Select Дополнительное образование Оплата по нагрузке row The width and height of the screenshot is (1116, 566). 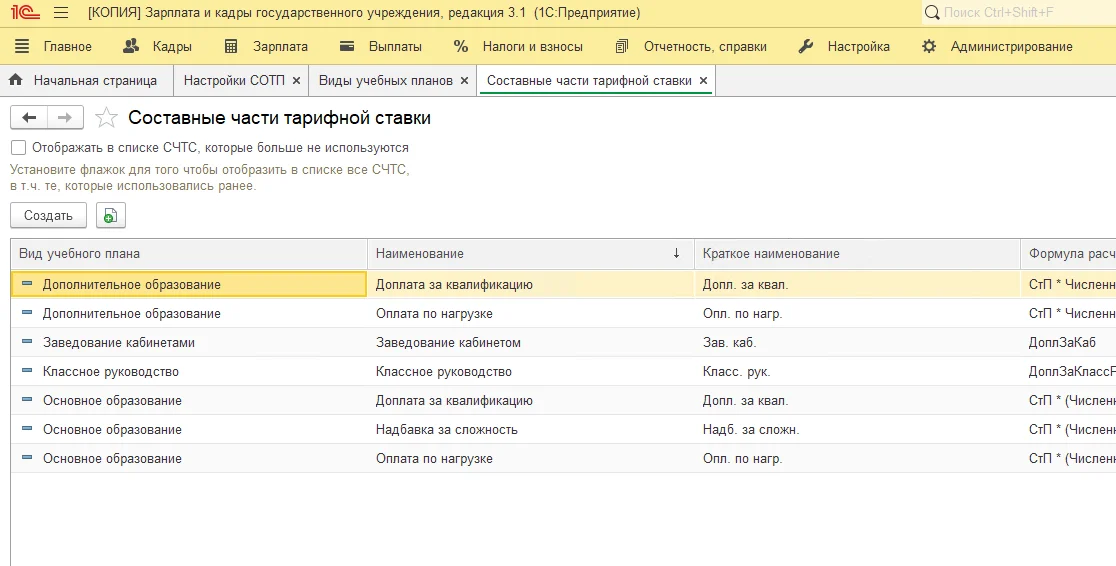pos(564,313)
